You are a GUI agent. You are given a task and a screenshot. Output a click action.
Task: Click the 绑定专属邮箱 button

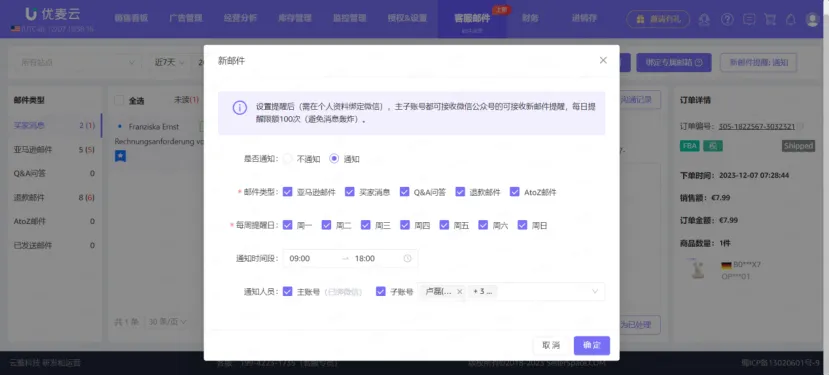[674, 62]
